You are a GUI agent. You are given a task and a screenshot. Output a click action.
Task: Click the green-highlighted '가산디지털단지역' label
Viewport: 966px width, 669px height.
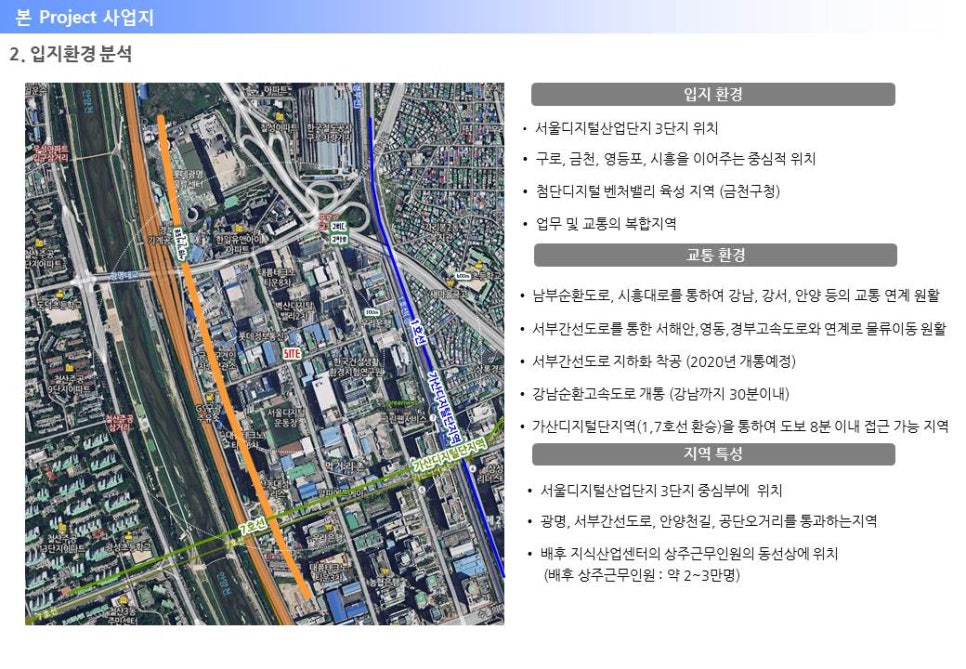coord(450,454)
